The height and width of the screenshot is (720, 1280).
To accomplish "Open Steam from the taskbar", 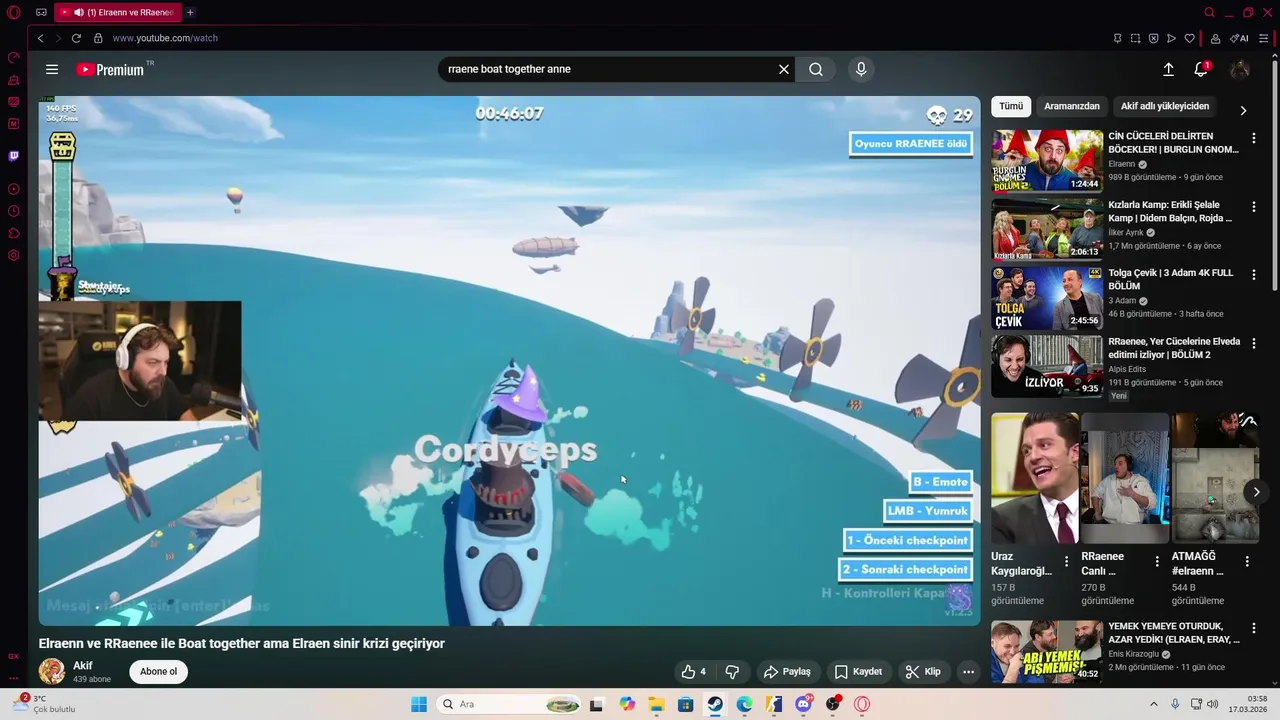I will pos(715,704).
